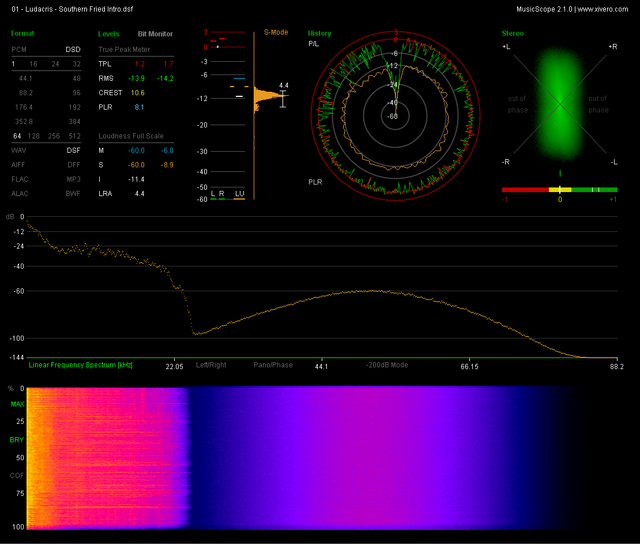Click the PCM format label

coord(19,49)
